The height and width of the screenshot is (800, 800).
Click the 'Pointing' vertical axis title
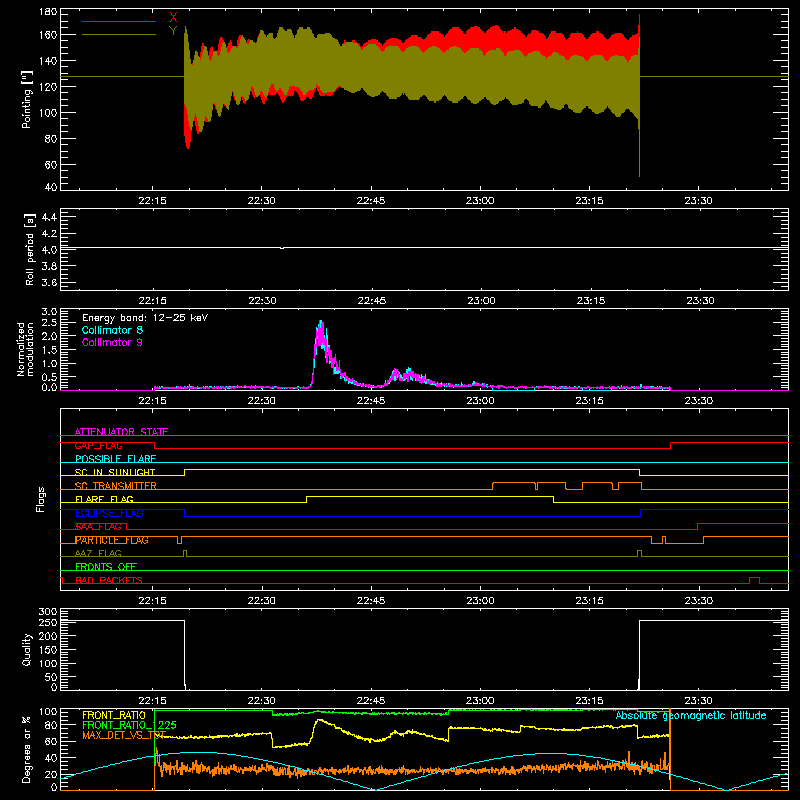pos(27,99)
